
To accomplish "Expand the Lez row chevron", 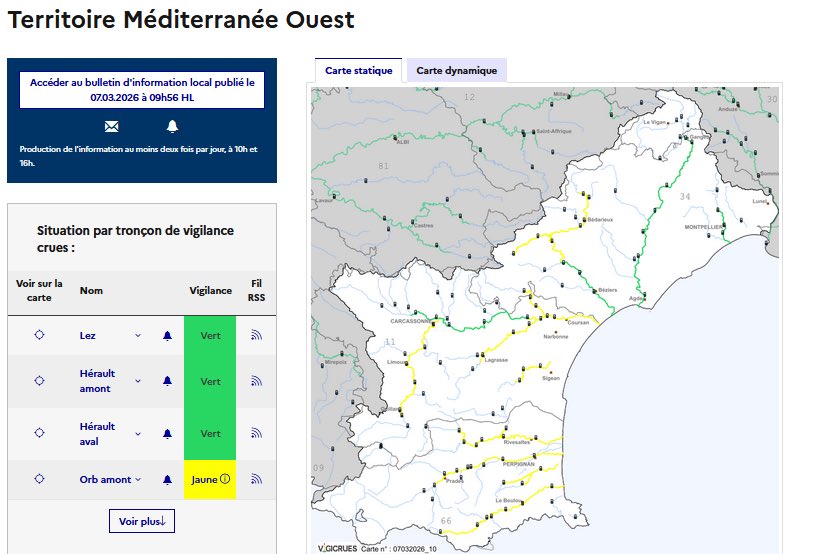I will (x=138, y=336).
